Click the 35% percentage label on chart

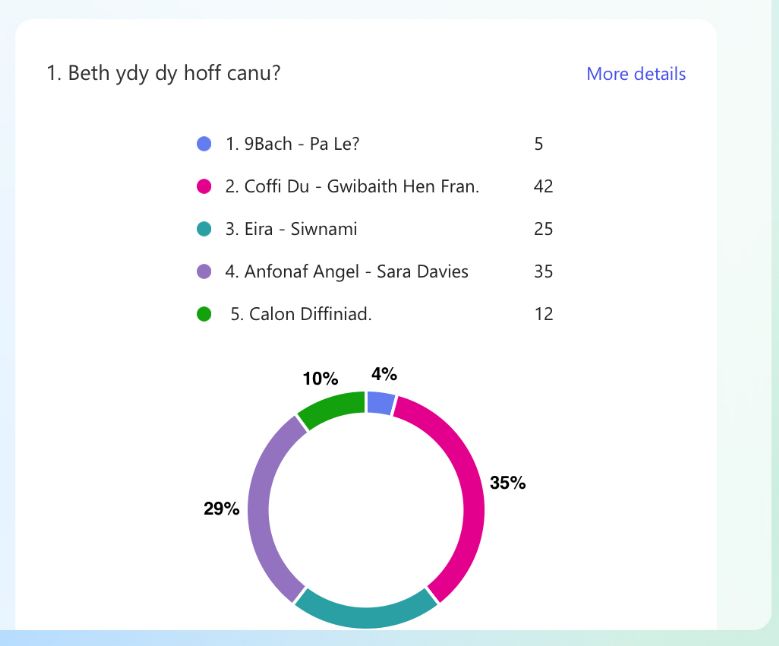pos(507,483)
